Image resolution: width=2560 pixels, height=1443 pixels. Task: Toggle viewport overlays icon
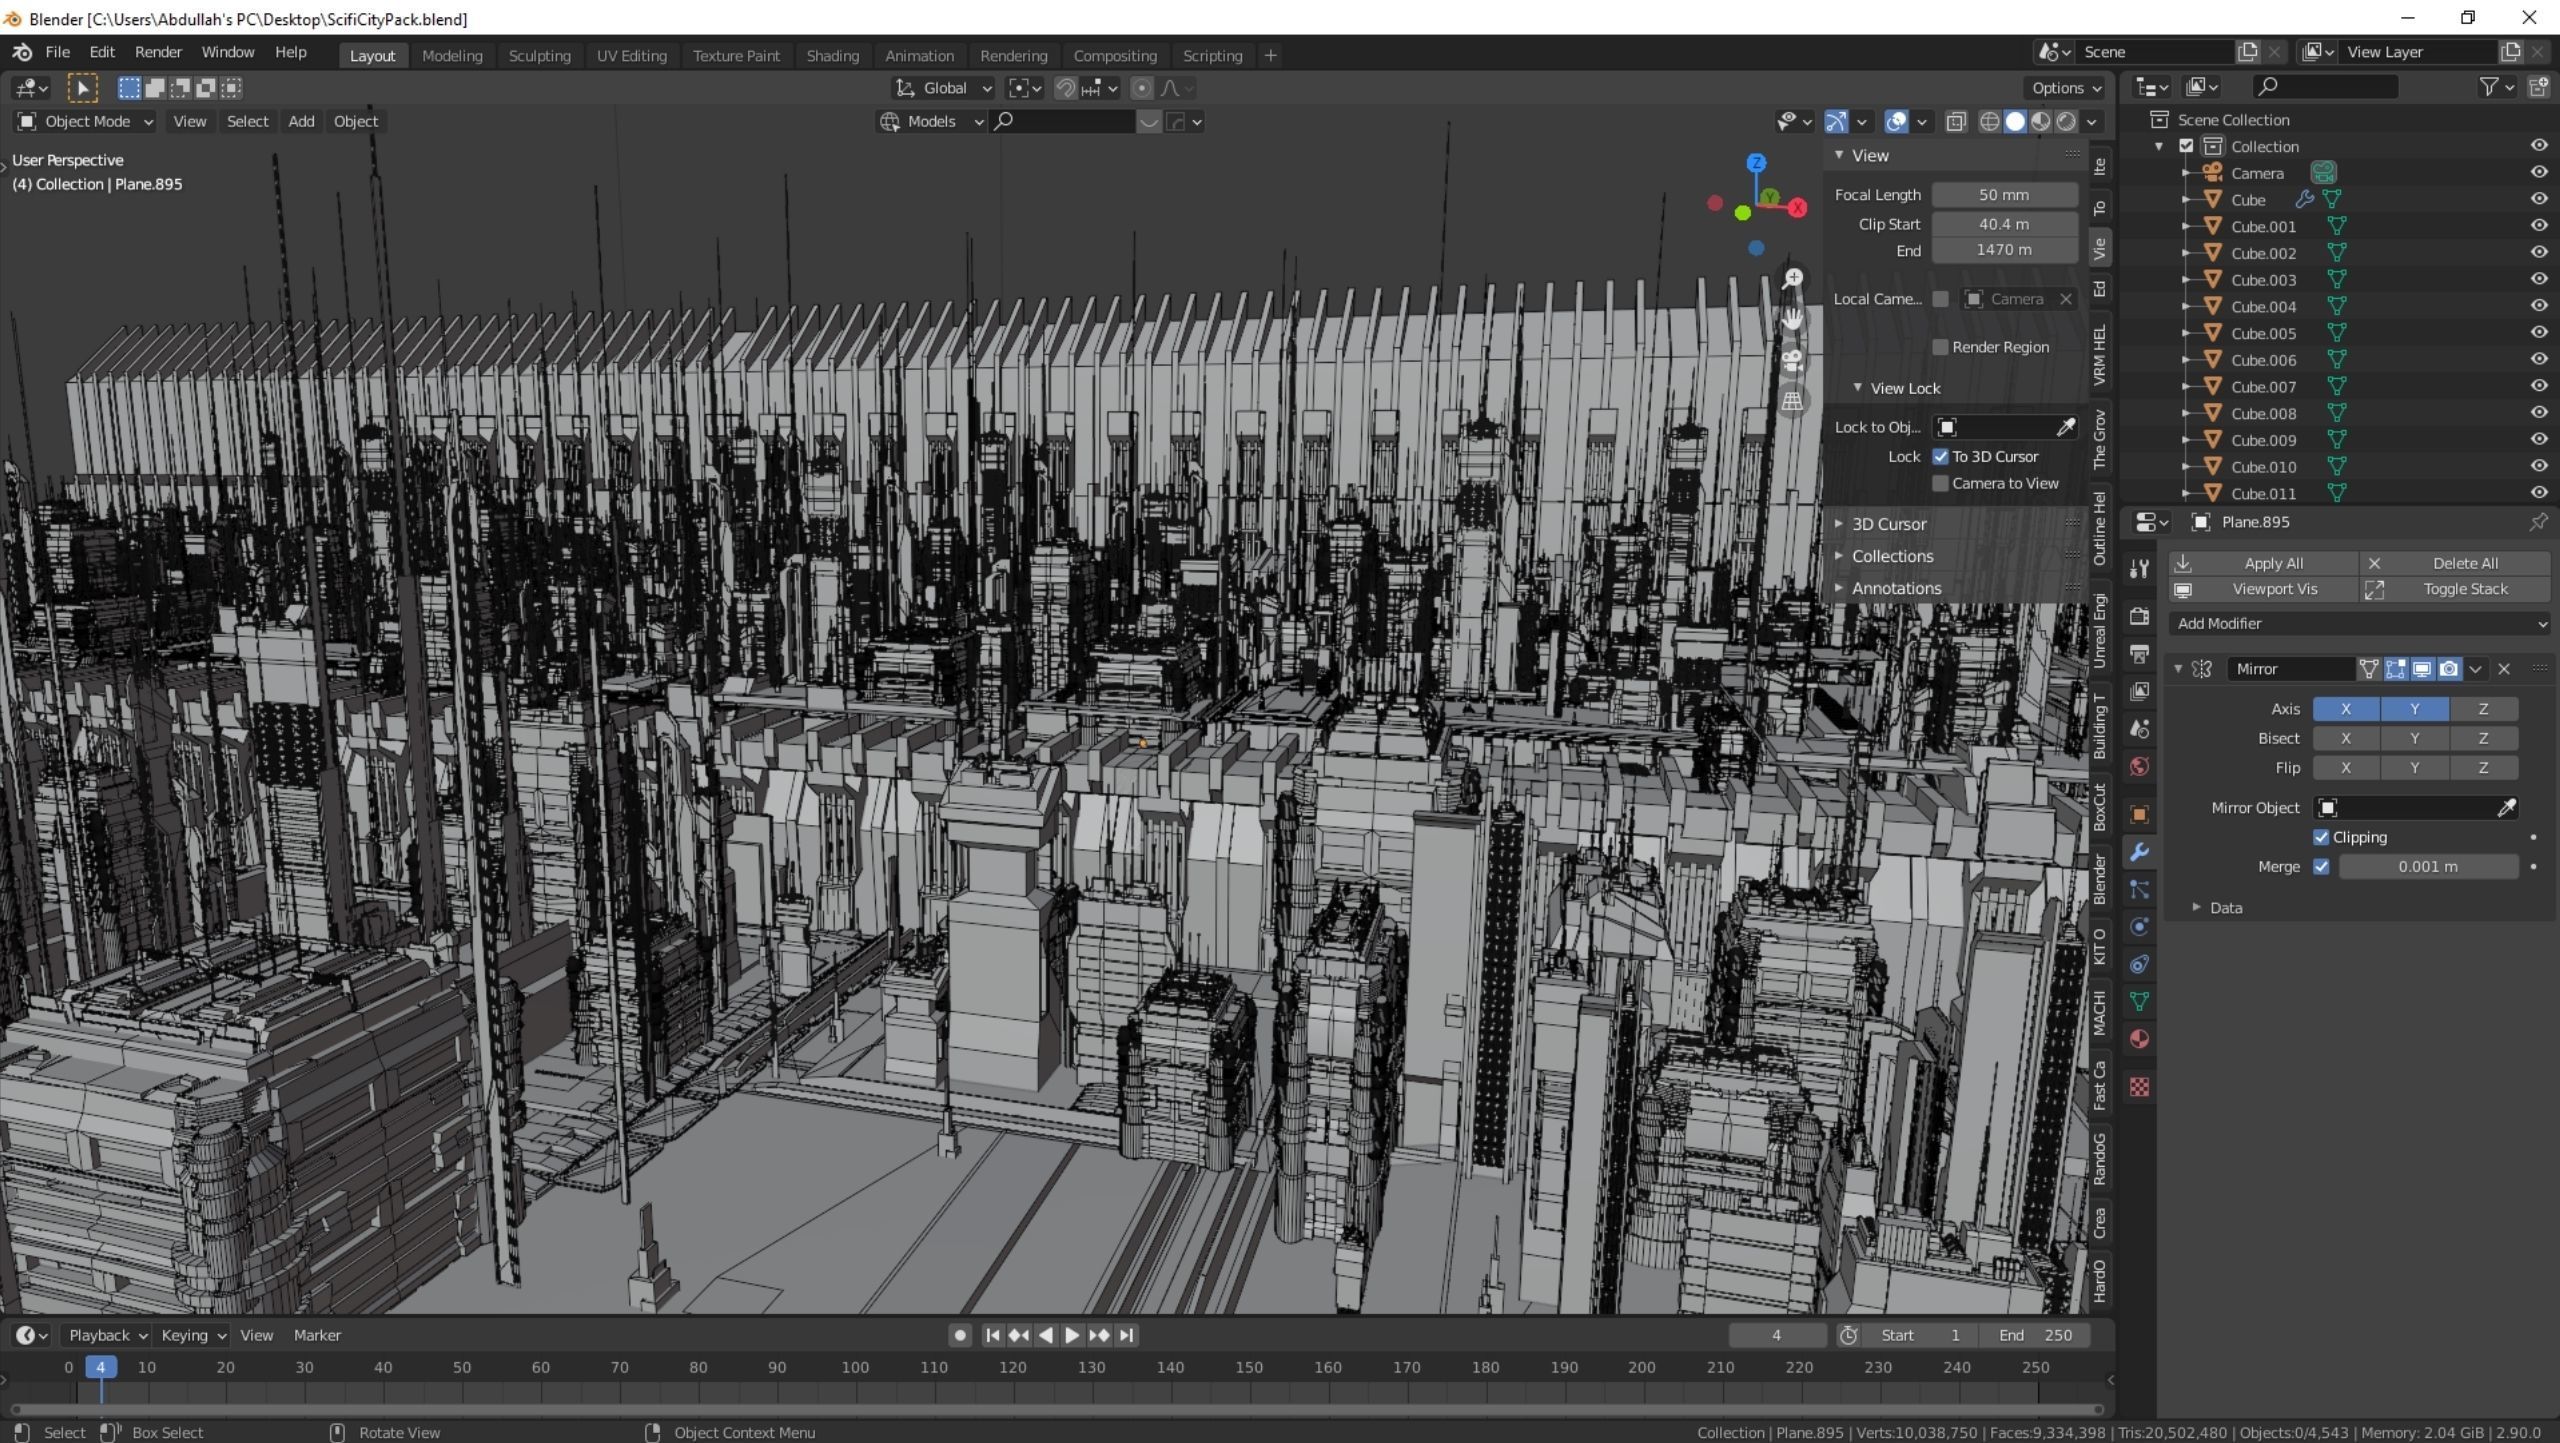point(1896,121)
